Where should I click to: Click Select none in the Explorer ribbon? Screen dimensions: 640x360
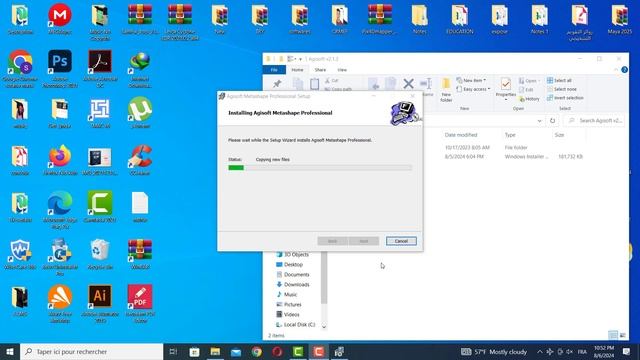pos(562,89)
